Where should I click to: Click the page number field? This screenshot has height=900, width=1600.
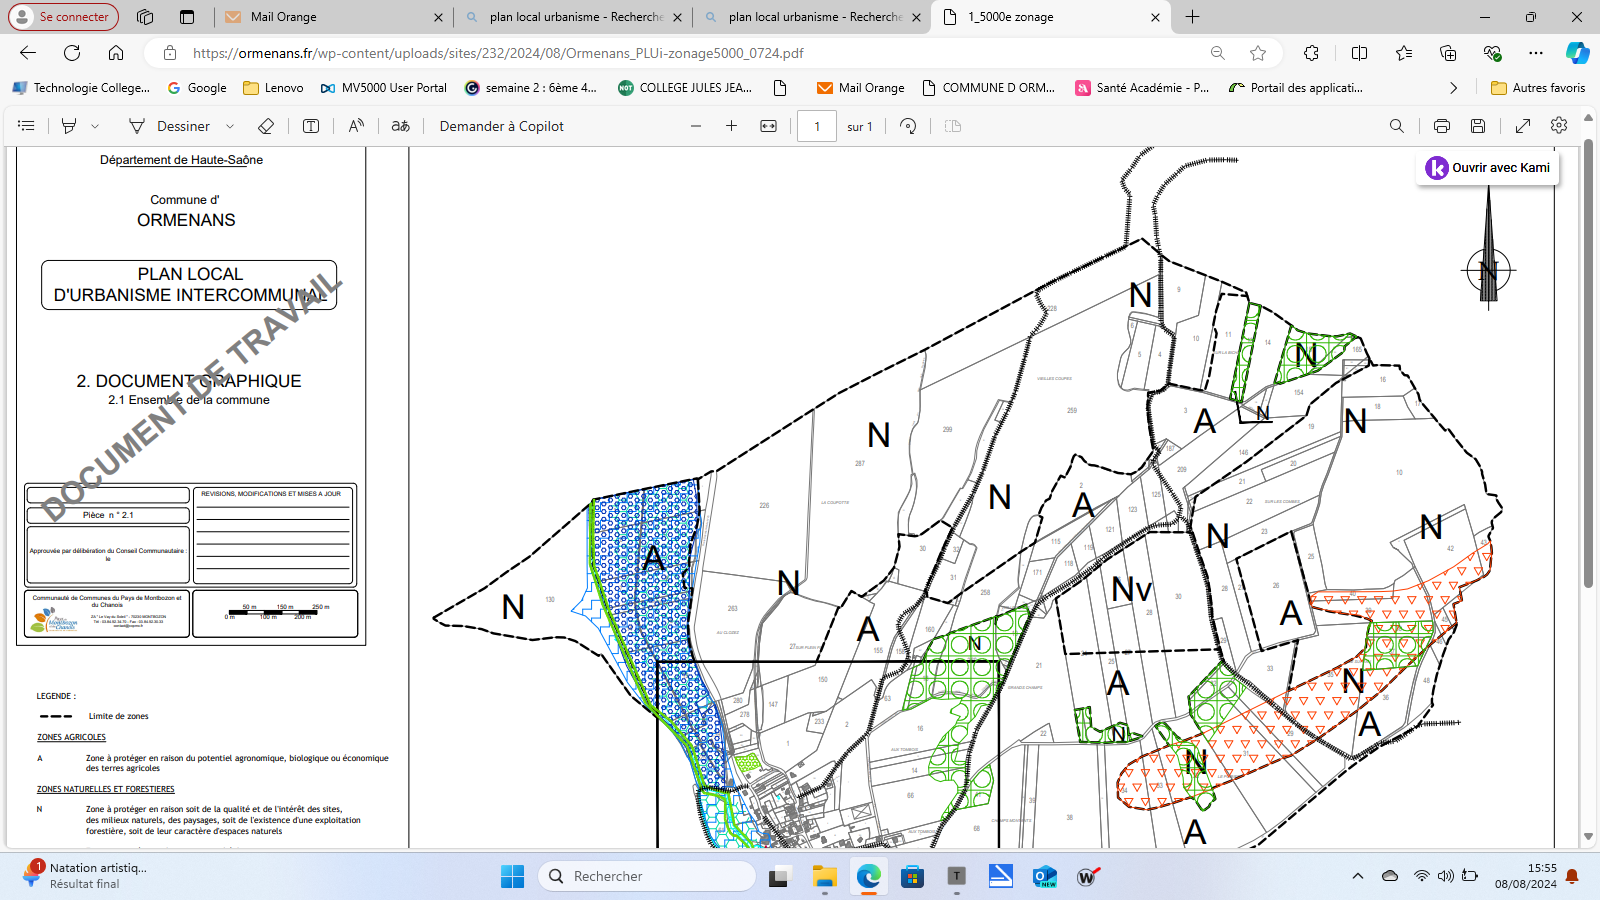[x=817, y=126]
